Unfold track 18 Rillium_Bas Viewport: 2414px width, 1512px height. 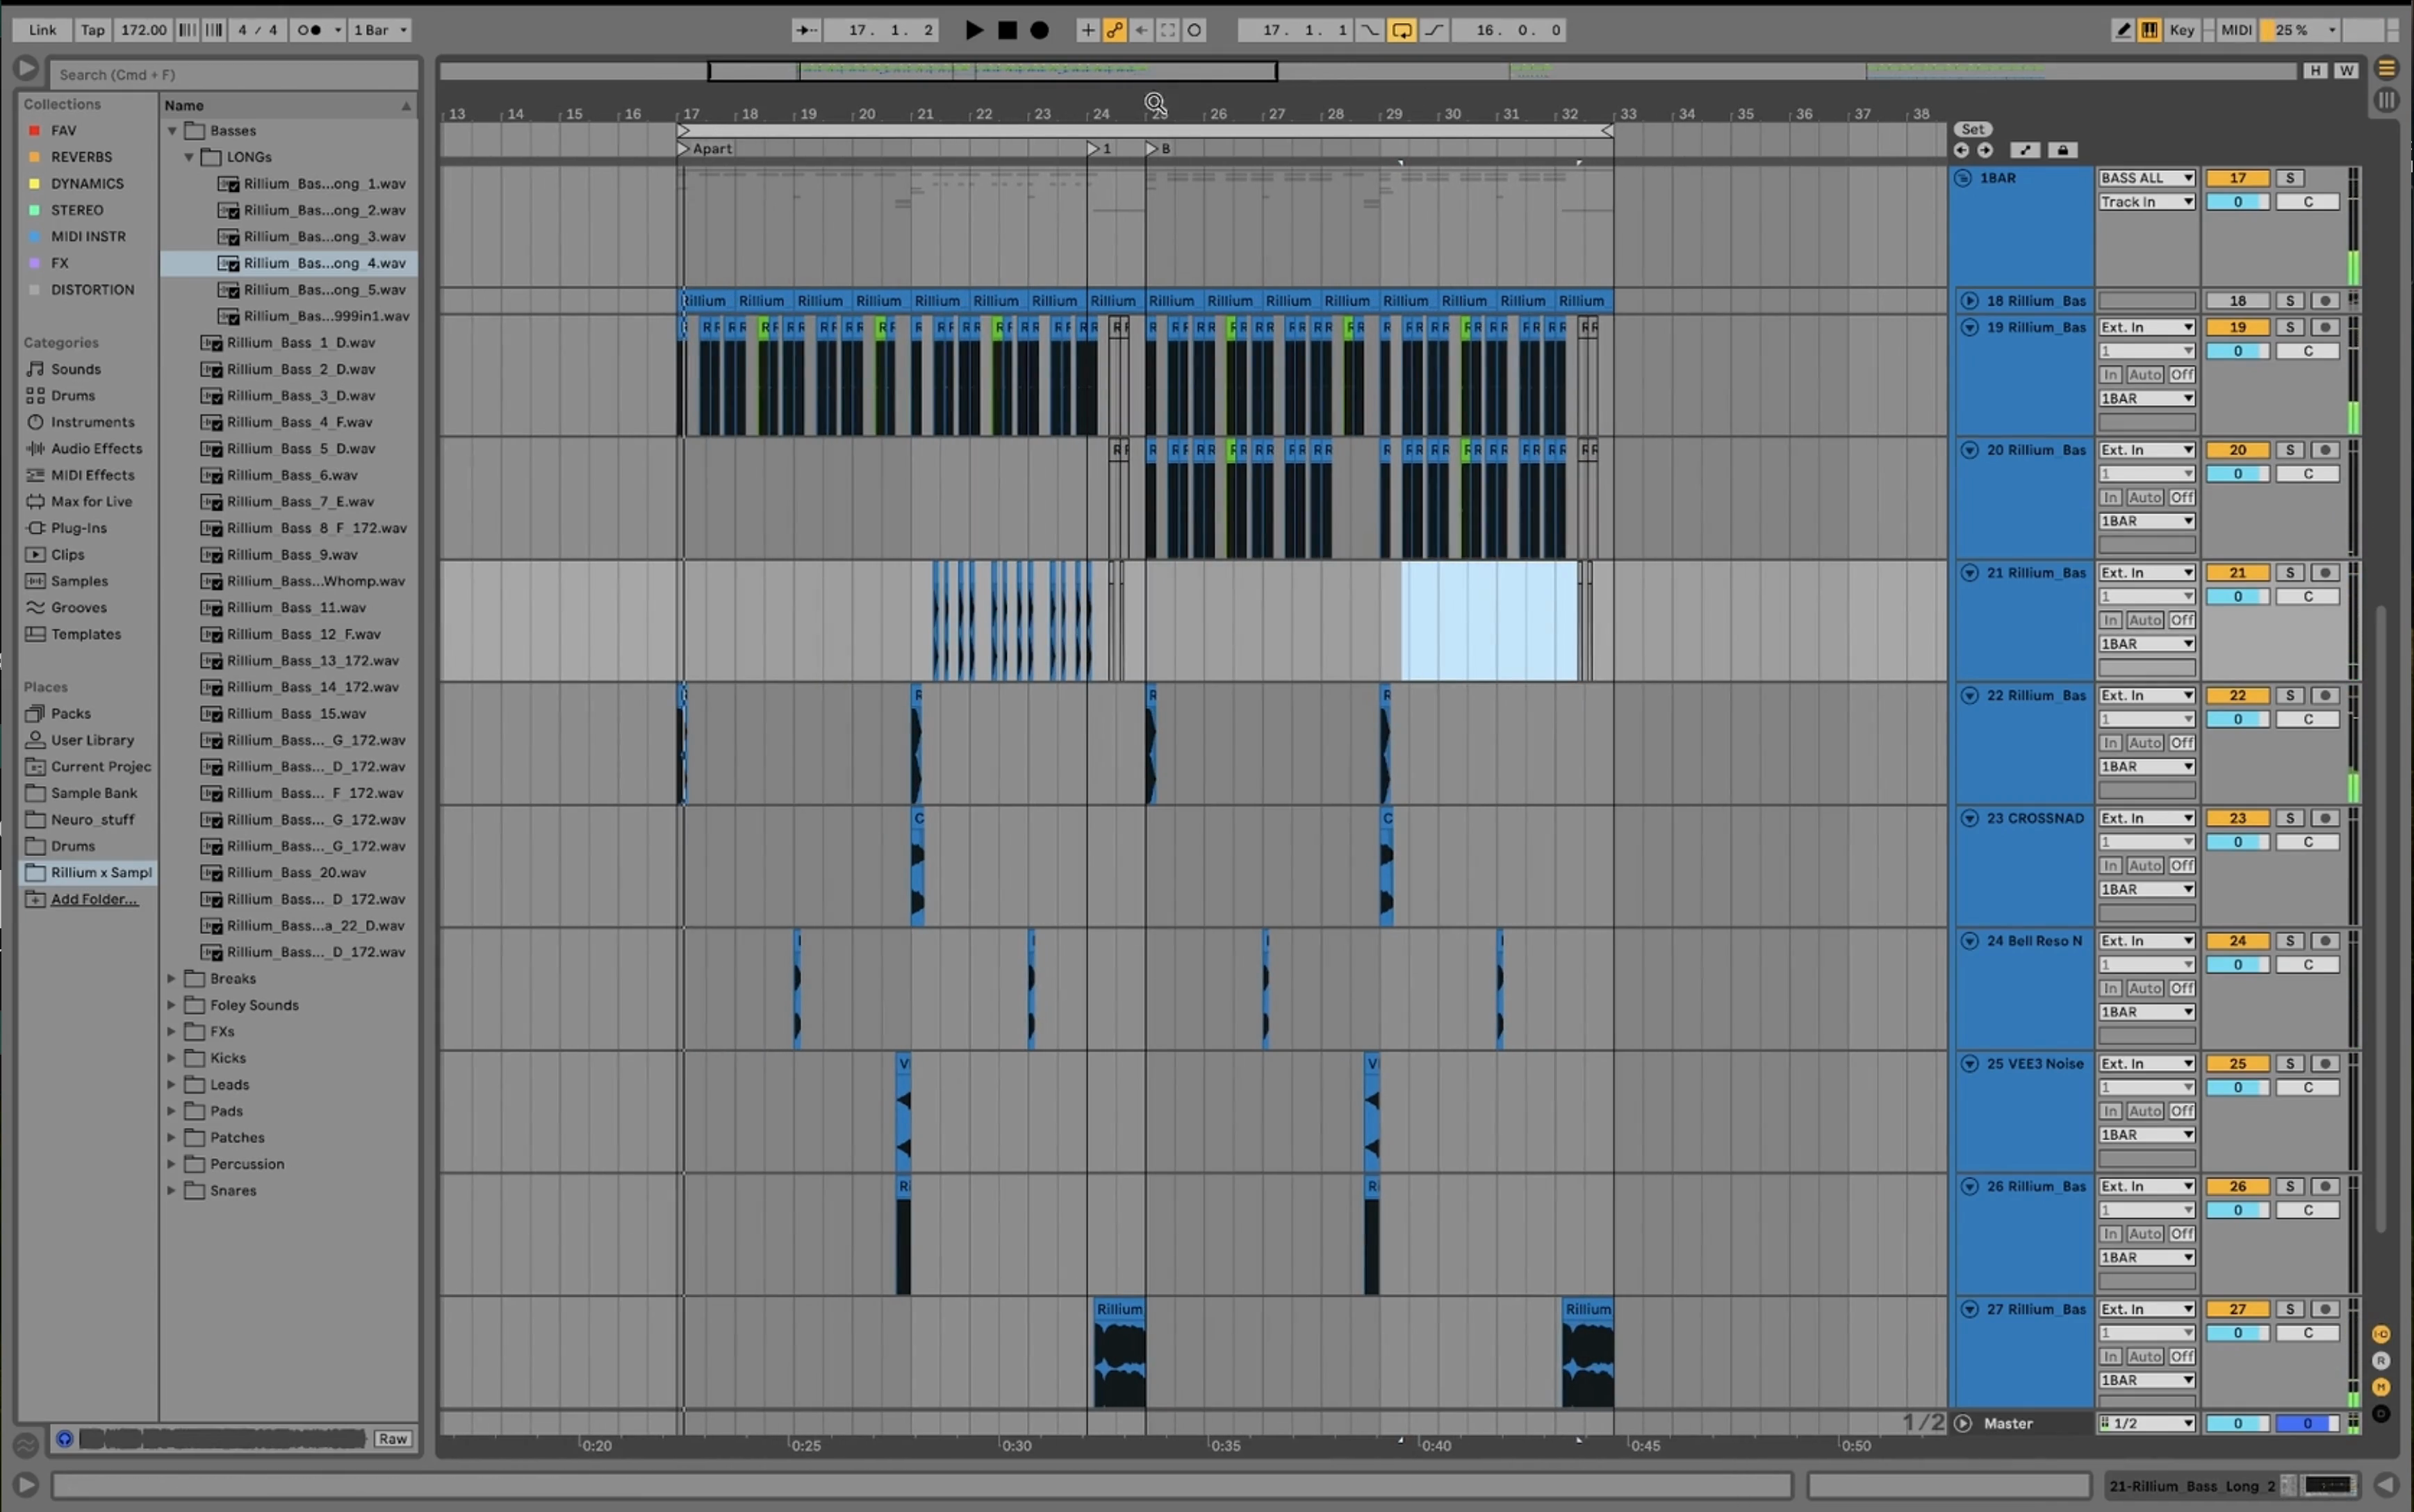point(1969,301)
